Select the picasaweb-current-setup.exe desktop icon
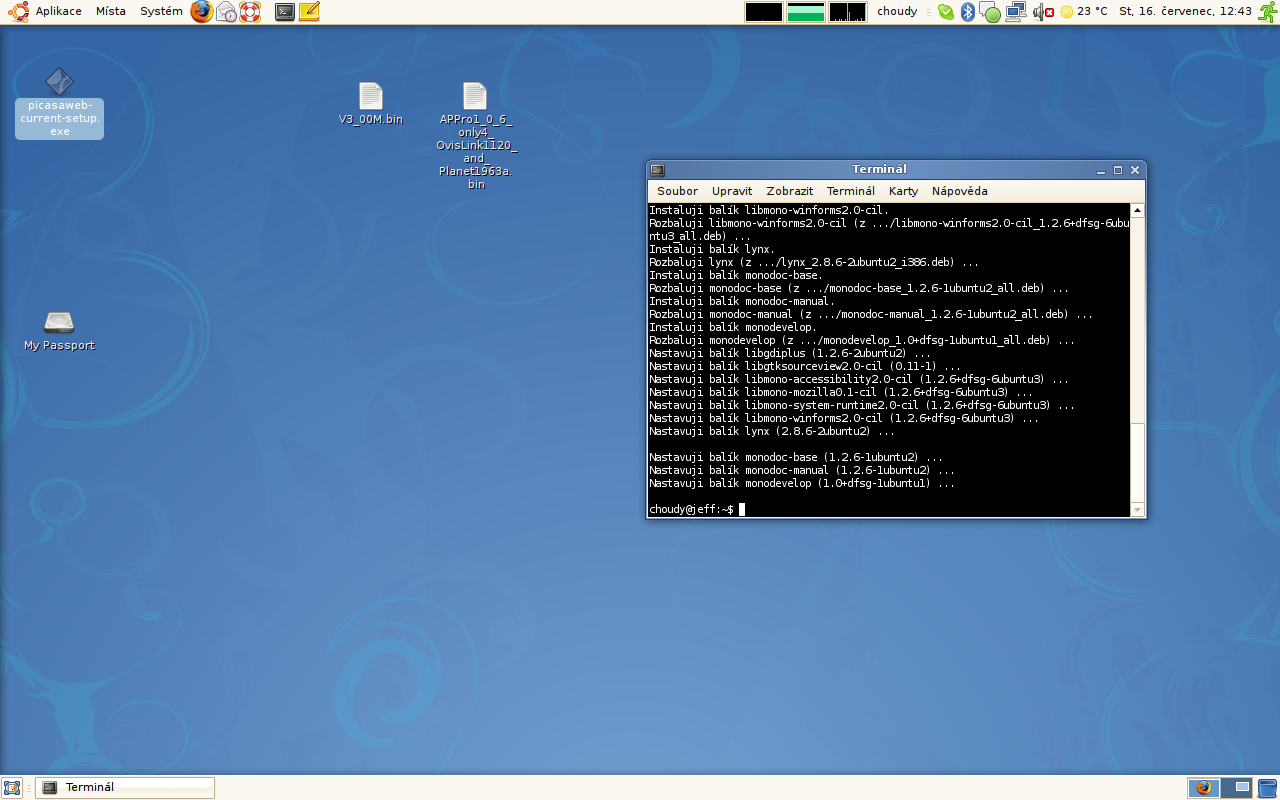 tap(59, 103)
